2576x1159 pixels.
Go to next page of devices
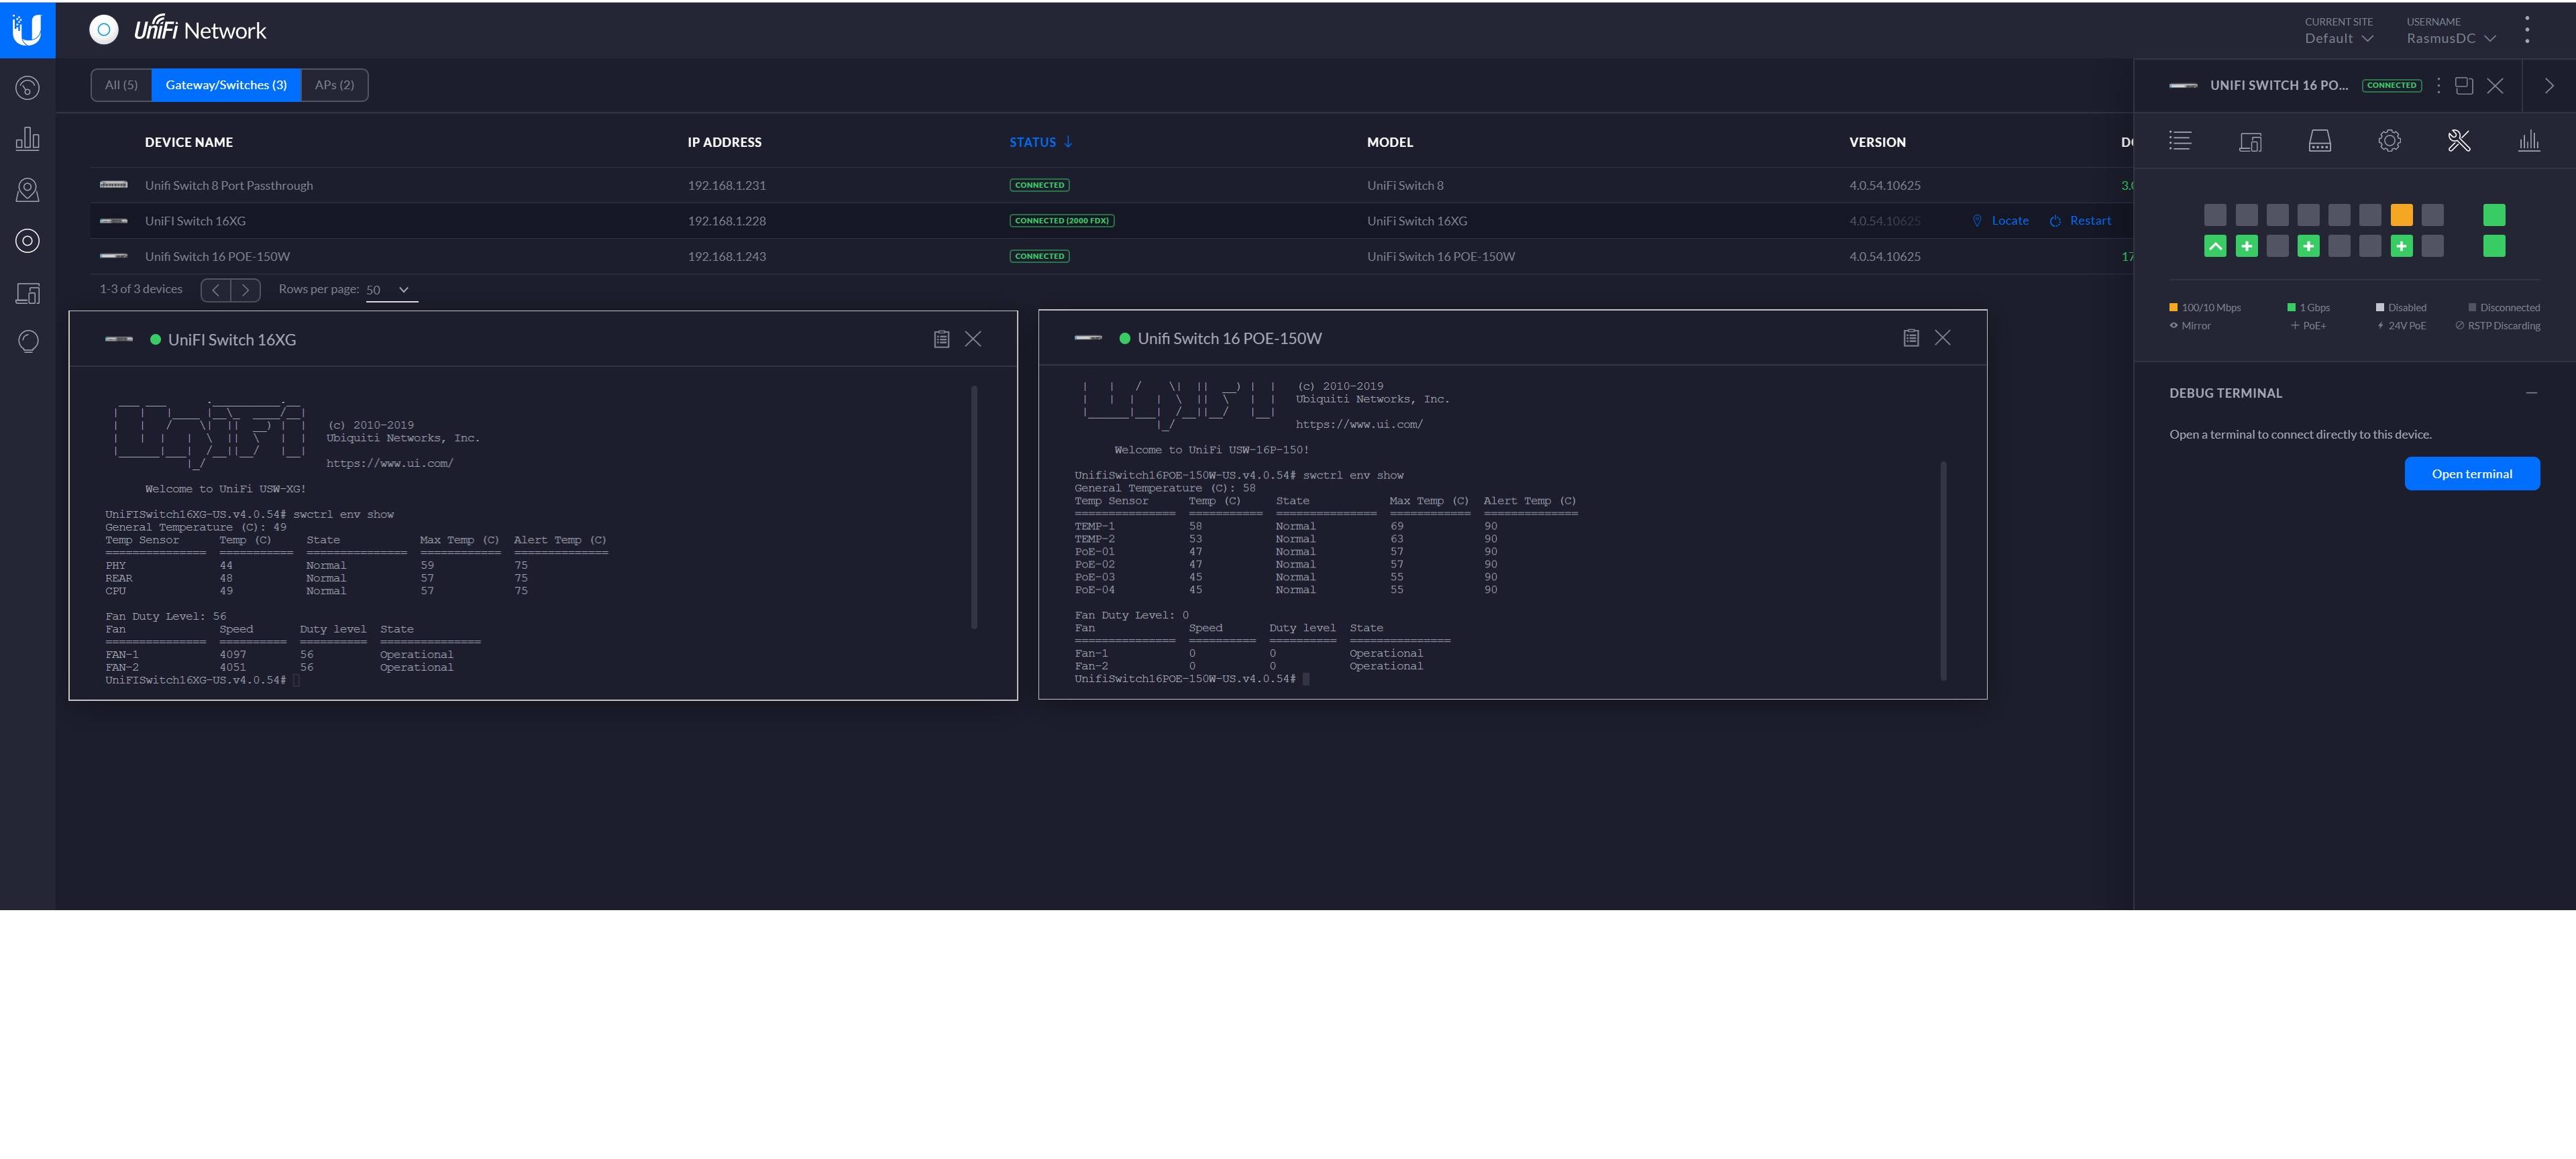pos(245,290)
